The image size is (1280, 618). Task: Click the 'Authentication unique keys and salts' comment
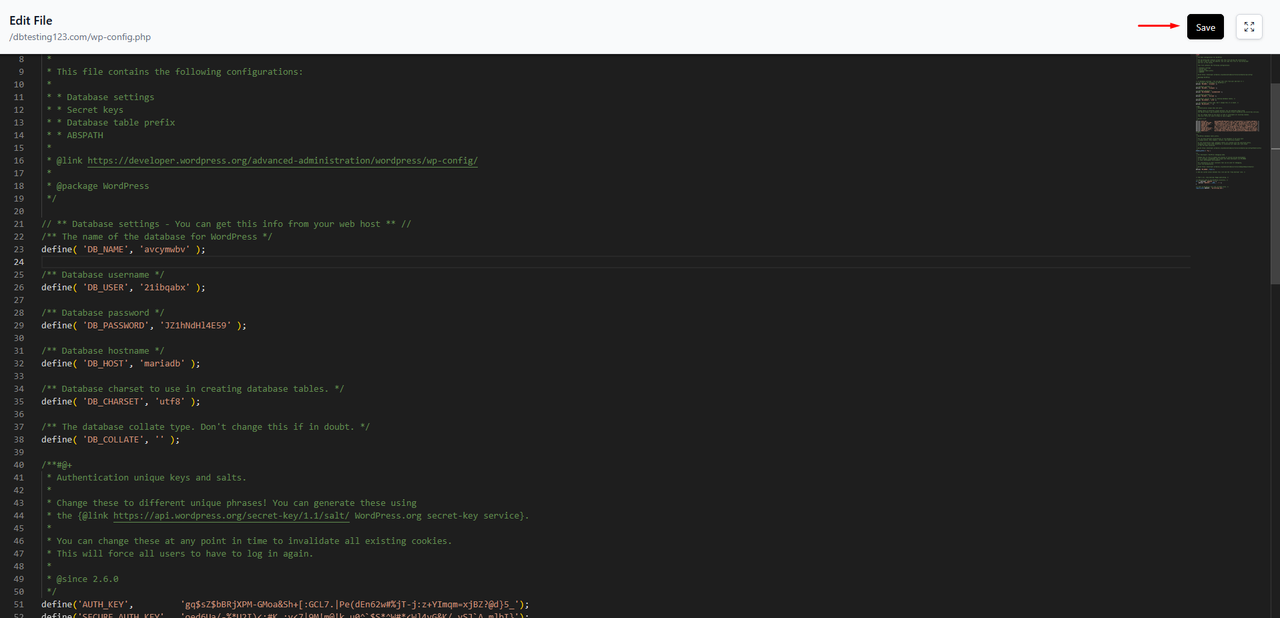pyautogui.click(x=147, y=477)
